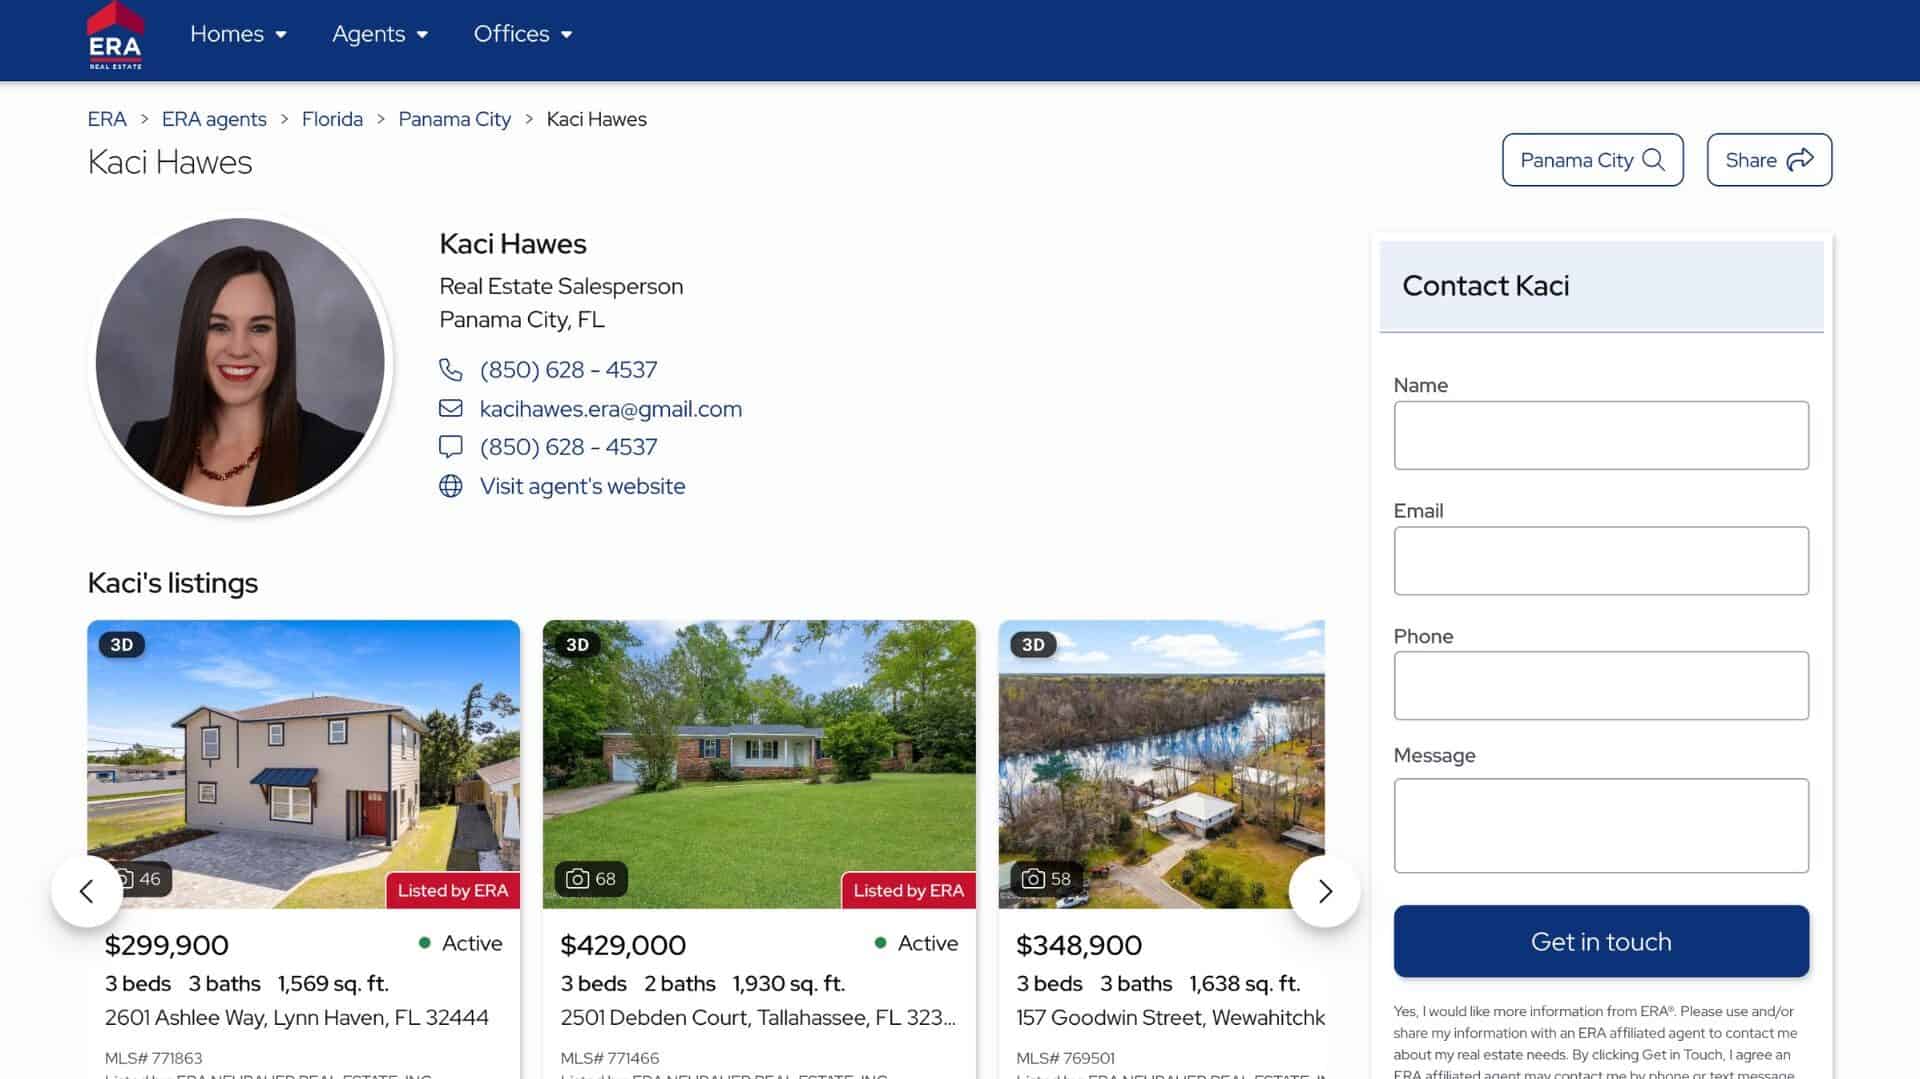Screen dimensions: 1920x1079
Task: Open 3D badge on Goodwin Street listing
Action: coord(1033,645)
